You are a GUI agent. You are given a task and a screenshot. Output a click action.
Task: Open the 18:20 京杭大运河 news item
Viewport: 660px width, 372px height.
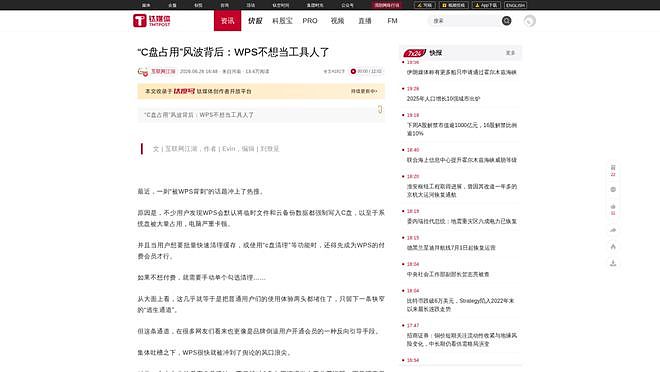(461, 191)
